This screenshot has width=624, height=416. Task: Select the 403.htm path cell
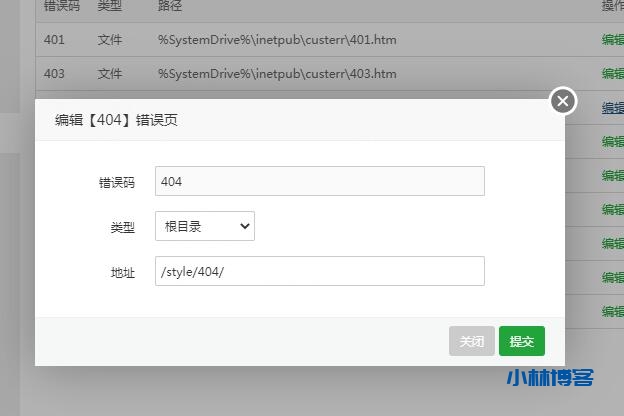(277, 74)
